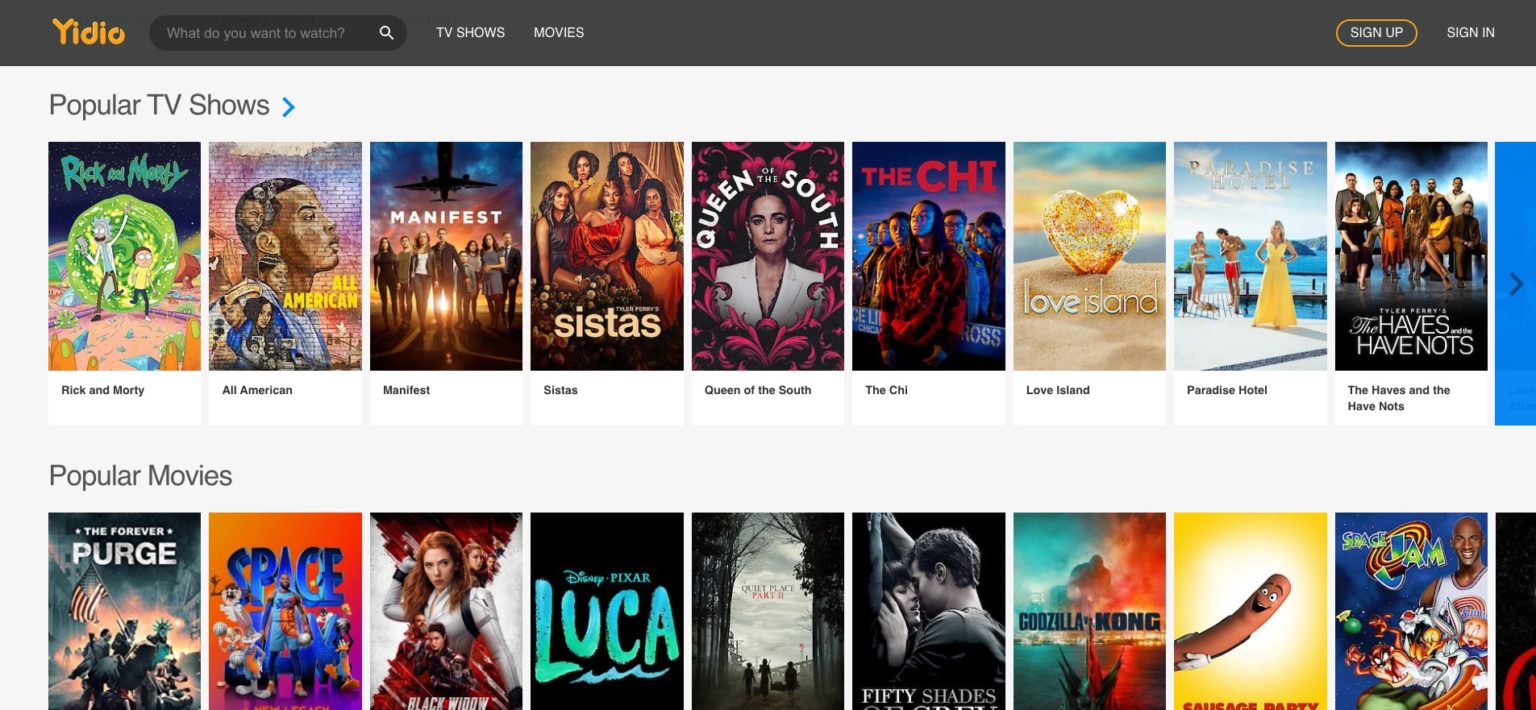Click the SIGN IN link
This screenshot has height=710, width=1536.
coord(1470,32)
